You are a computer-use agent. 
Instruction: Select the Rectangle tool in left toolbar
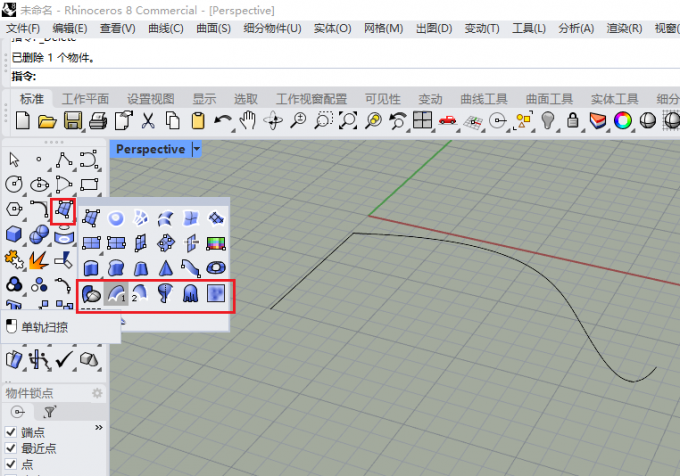click(x=89, y=184)
